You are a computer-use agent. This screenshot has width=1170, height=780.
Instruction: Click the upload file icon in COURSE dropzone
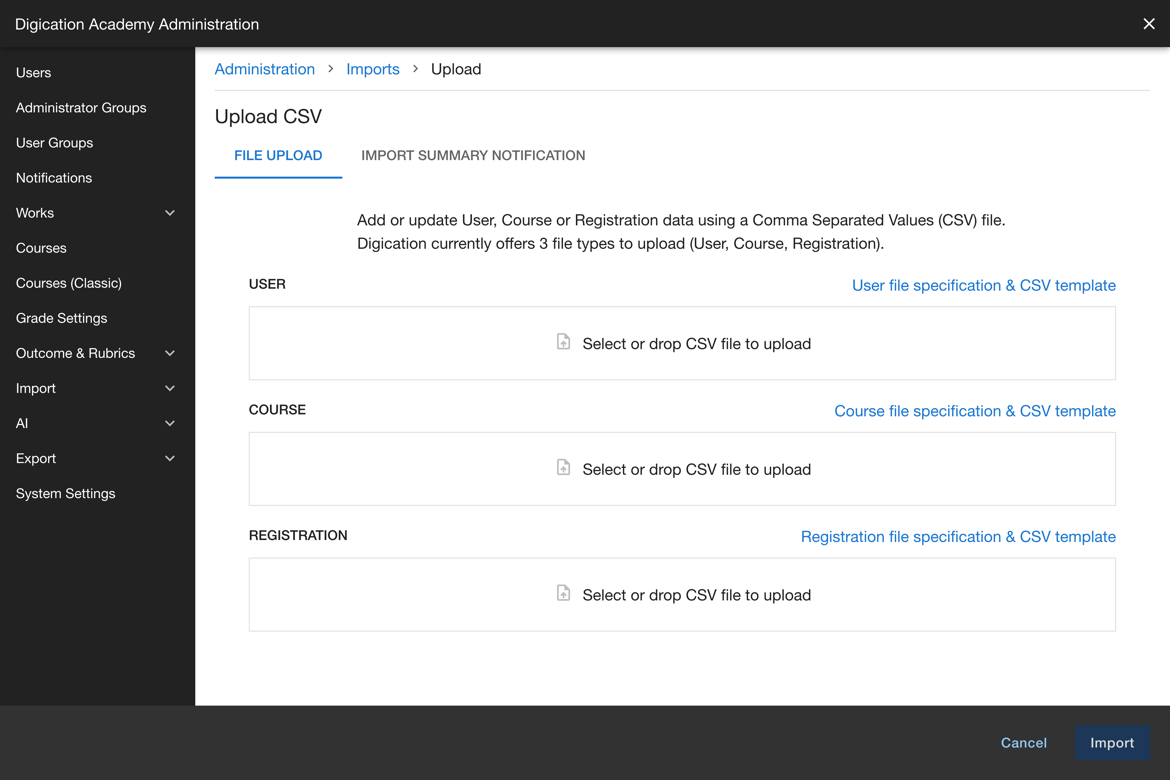(563, 467)
